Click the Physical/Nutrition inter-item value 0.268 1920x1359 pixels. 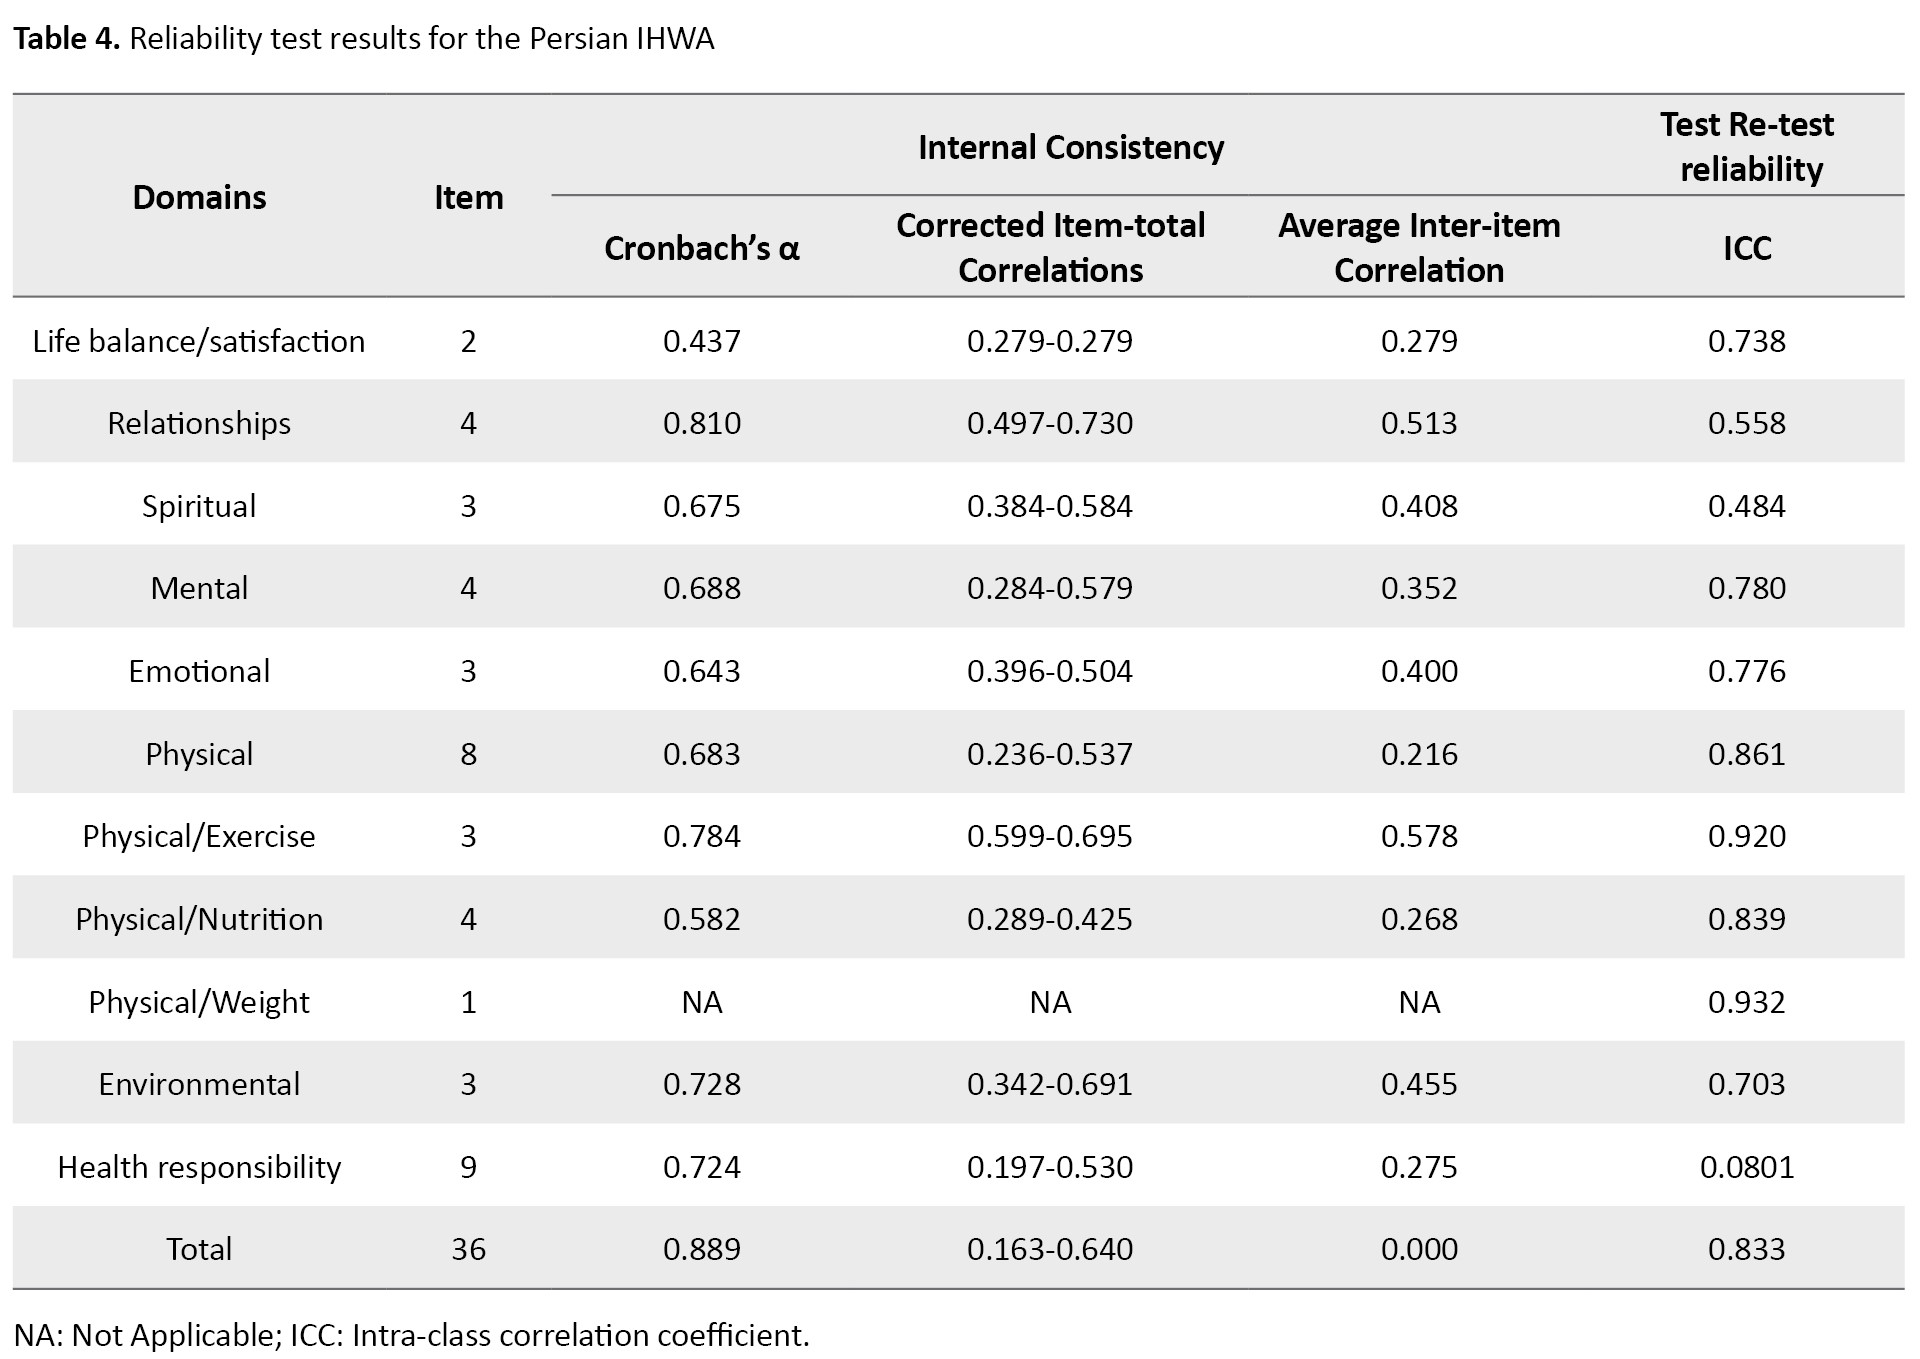point(1418,919)
